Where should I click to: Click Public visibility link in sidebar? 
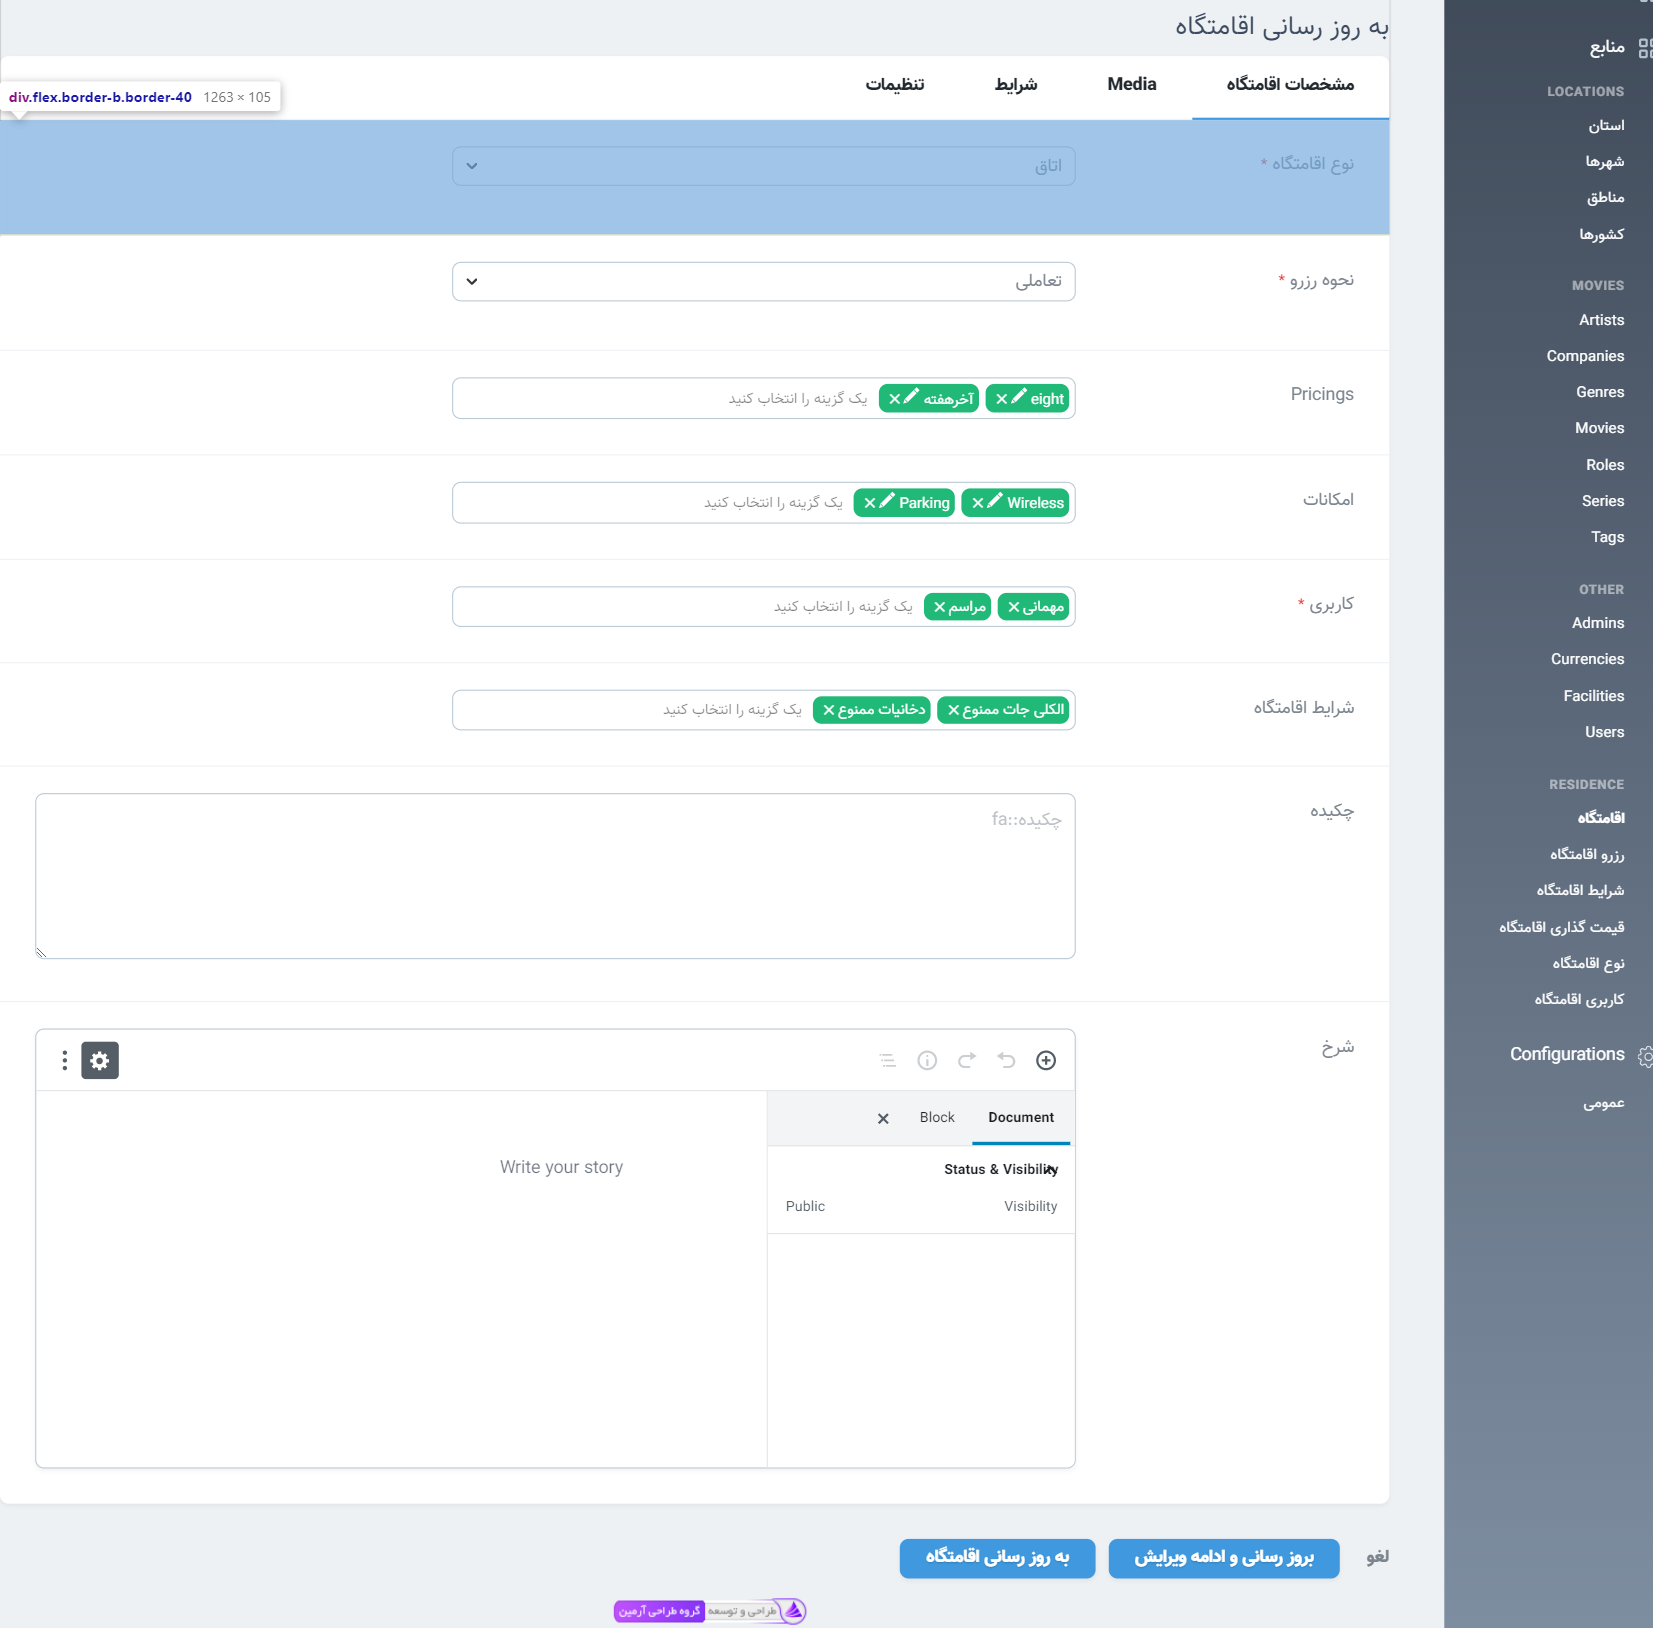coord(805,1207)
